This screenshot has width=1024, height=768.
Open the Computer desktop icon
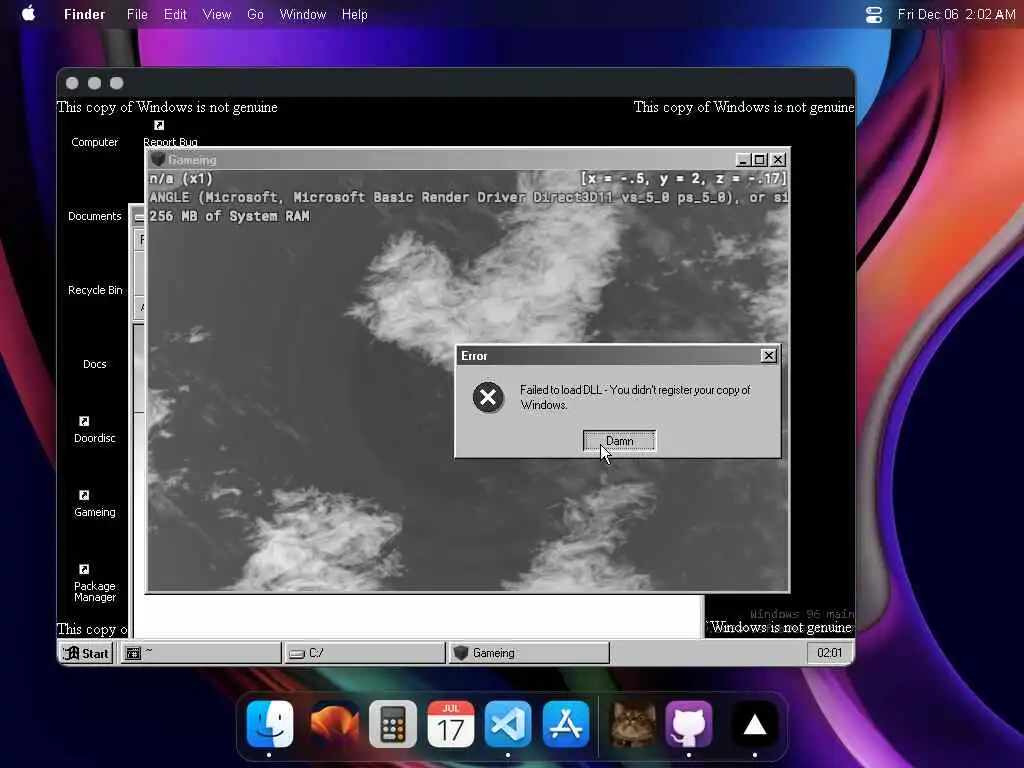(x=95, y=142)
